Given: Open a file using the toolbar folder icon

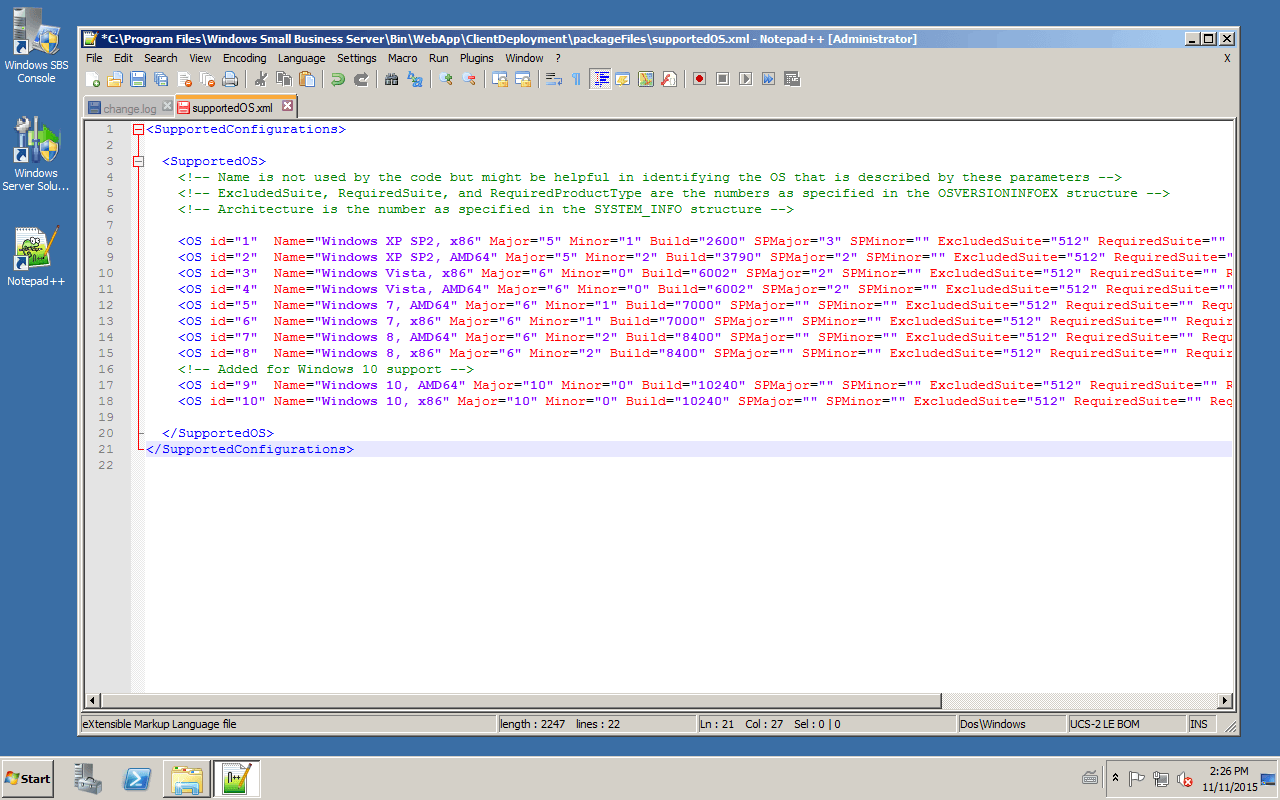Looking at the screenshot, I should point(115,79).
